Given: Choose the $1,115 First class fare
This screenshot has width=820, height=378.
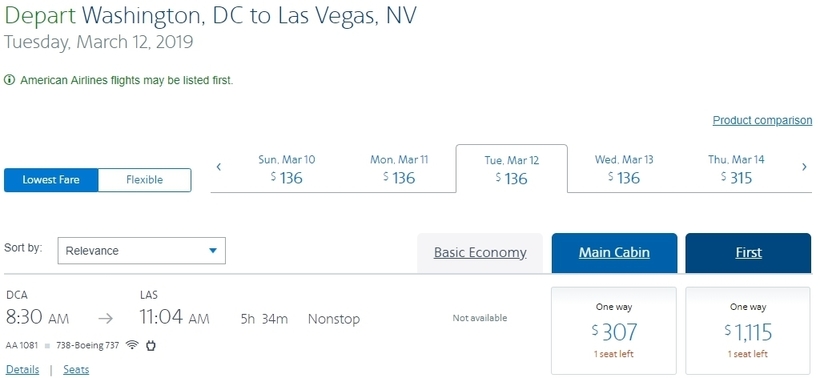Looking at the screenshot, I should point(748,330).
